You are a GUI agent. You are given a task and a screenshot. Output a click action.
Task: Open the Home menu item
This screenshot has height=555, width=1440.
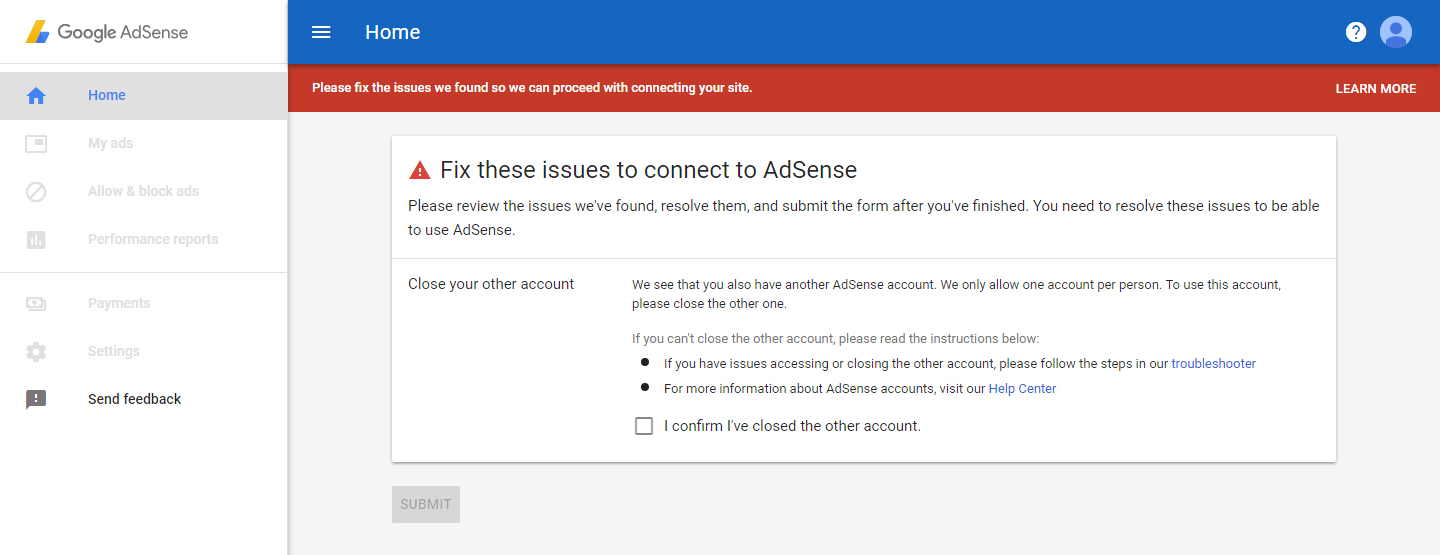pyautogui.click(x=144, y=96)
